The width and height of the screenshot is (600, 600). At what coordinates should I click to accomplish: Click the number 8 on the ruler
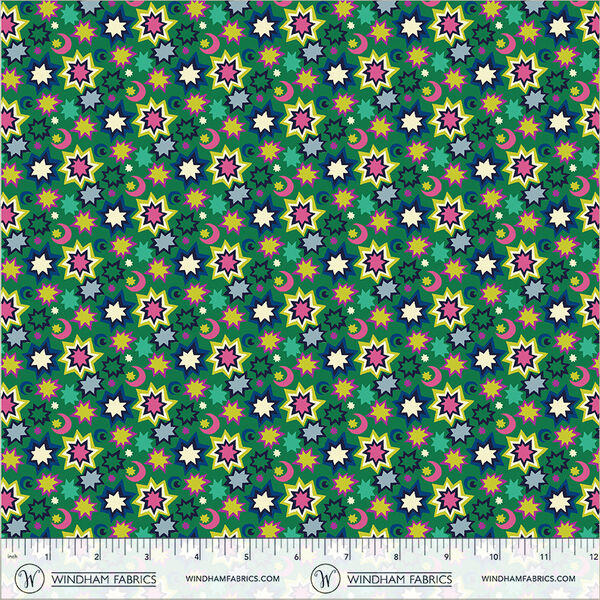tap(396, 556)
